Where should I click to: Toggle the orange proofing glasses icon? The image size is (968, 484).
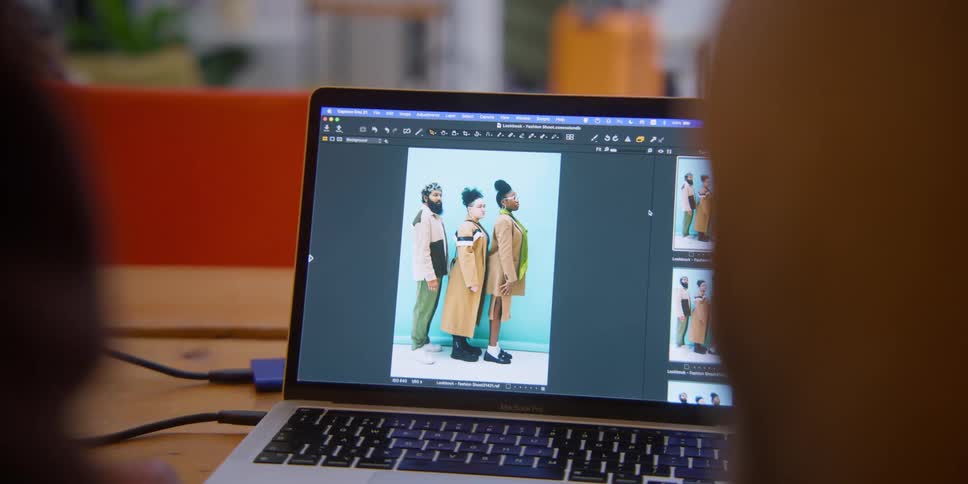click(x=640, y=139)
